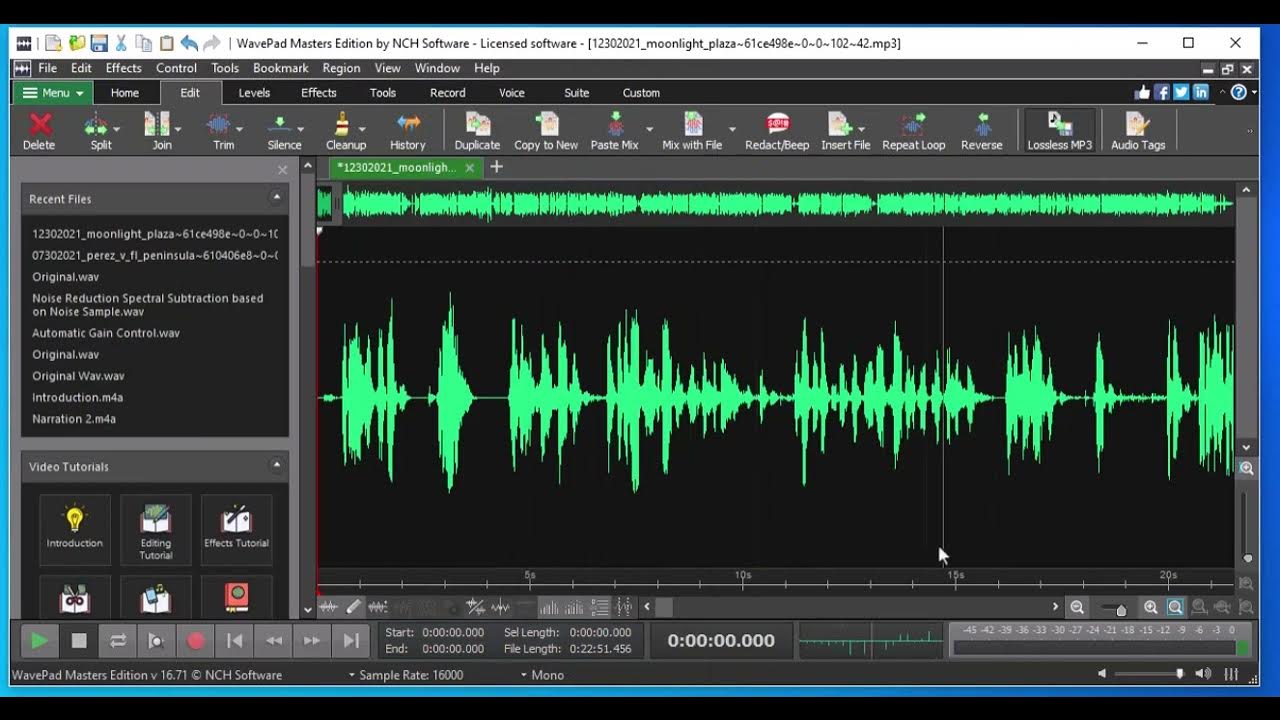Click Mix with File icon
This screenshot has height=720, width=1280.
point(692,131)
